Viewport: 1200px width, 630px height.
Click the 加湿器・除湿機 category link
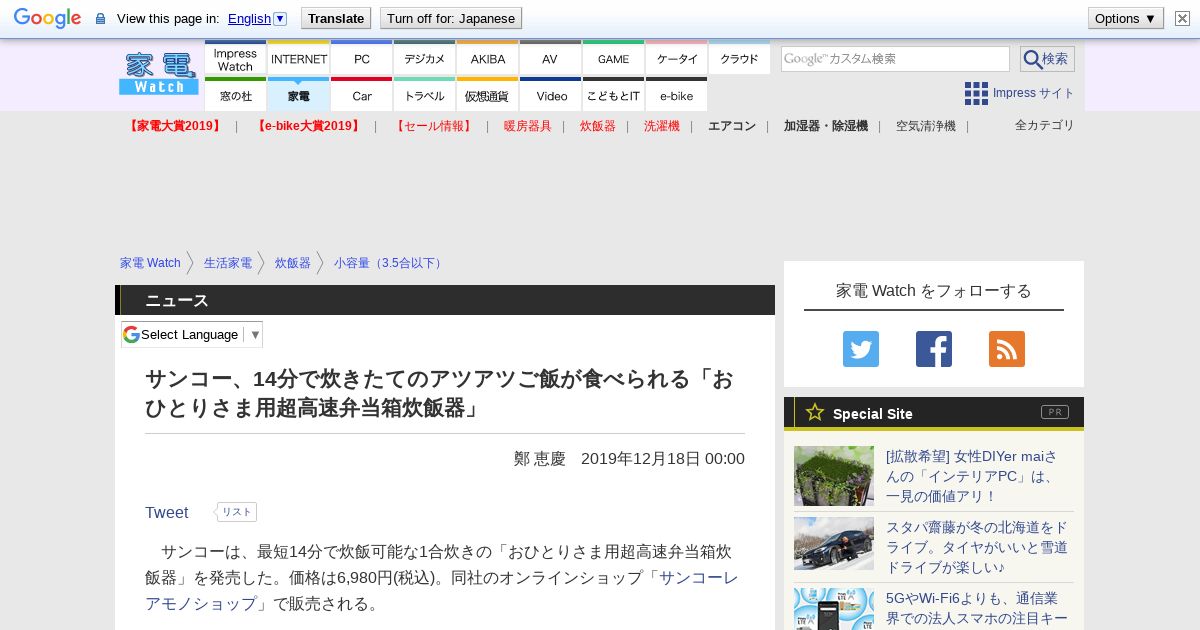[x=826, y=126]
